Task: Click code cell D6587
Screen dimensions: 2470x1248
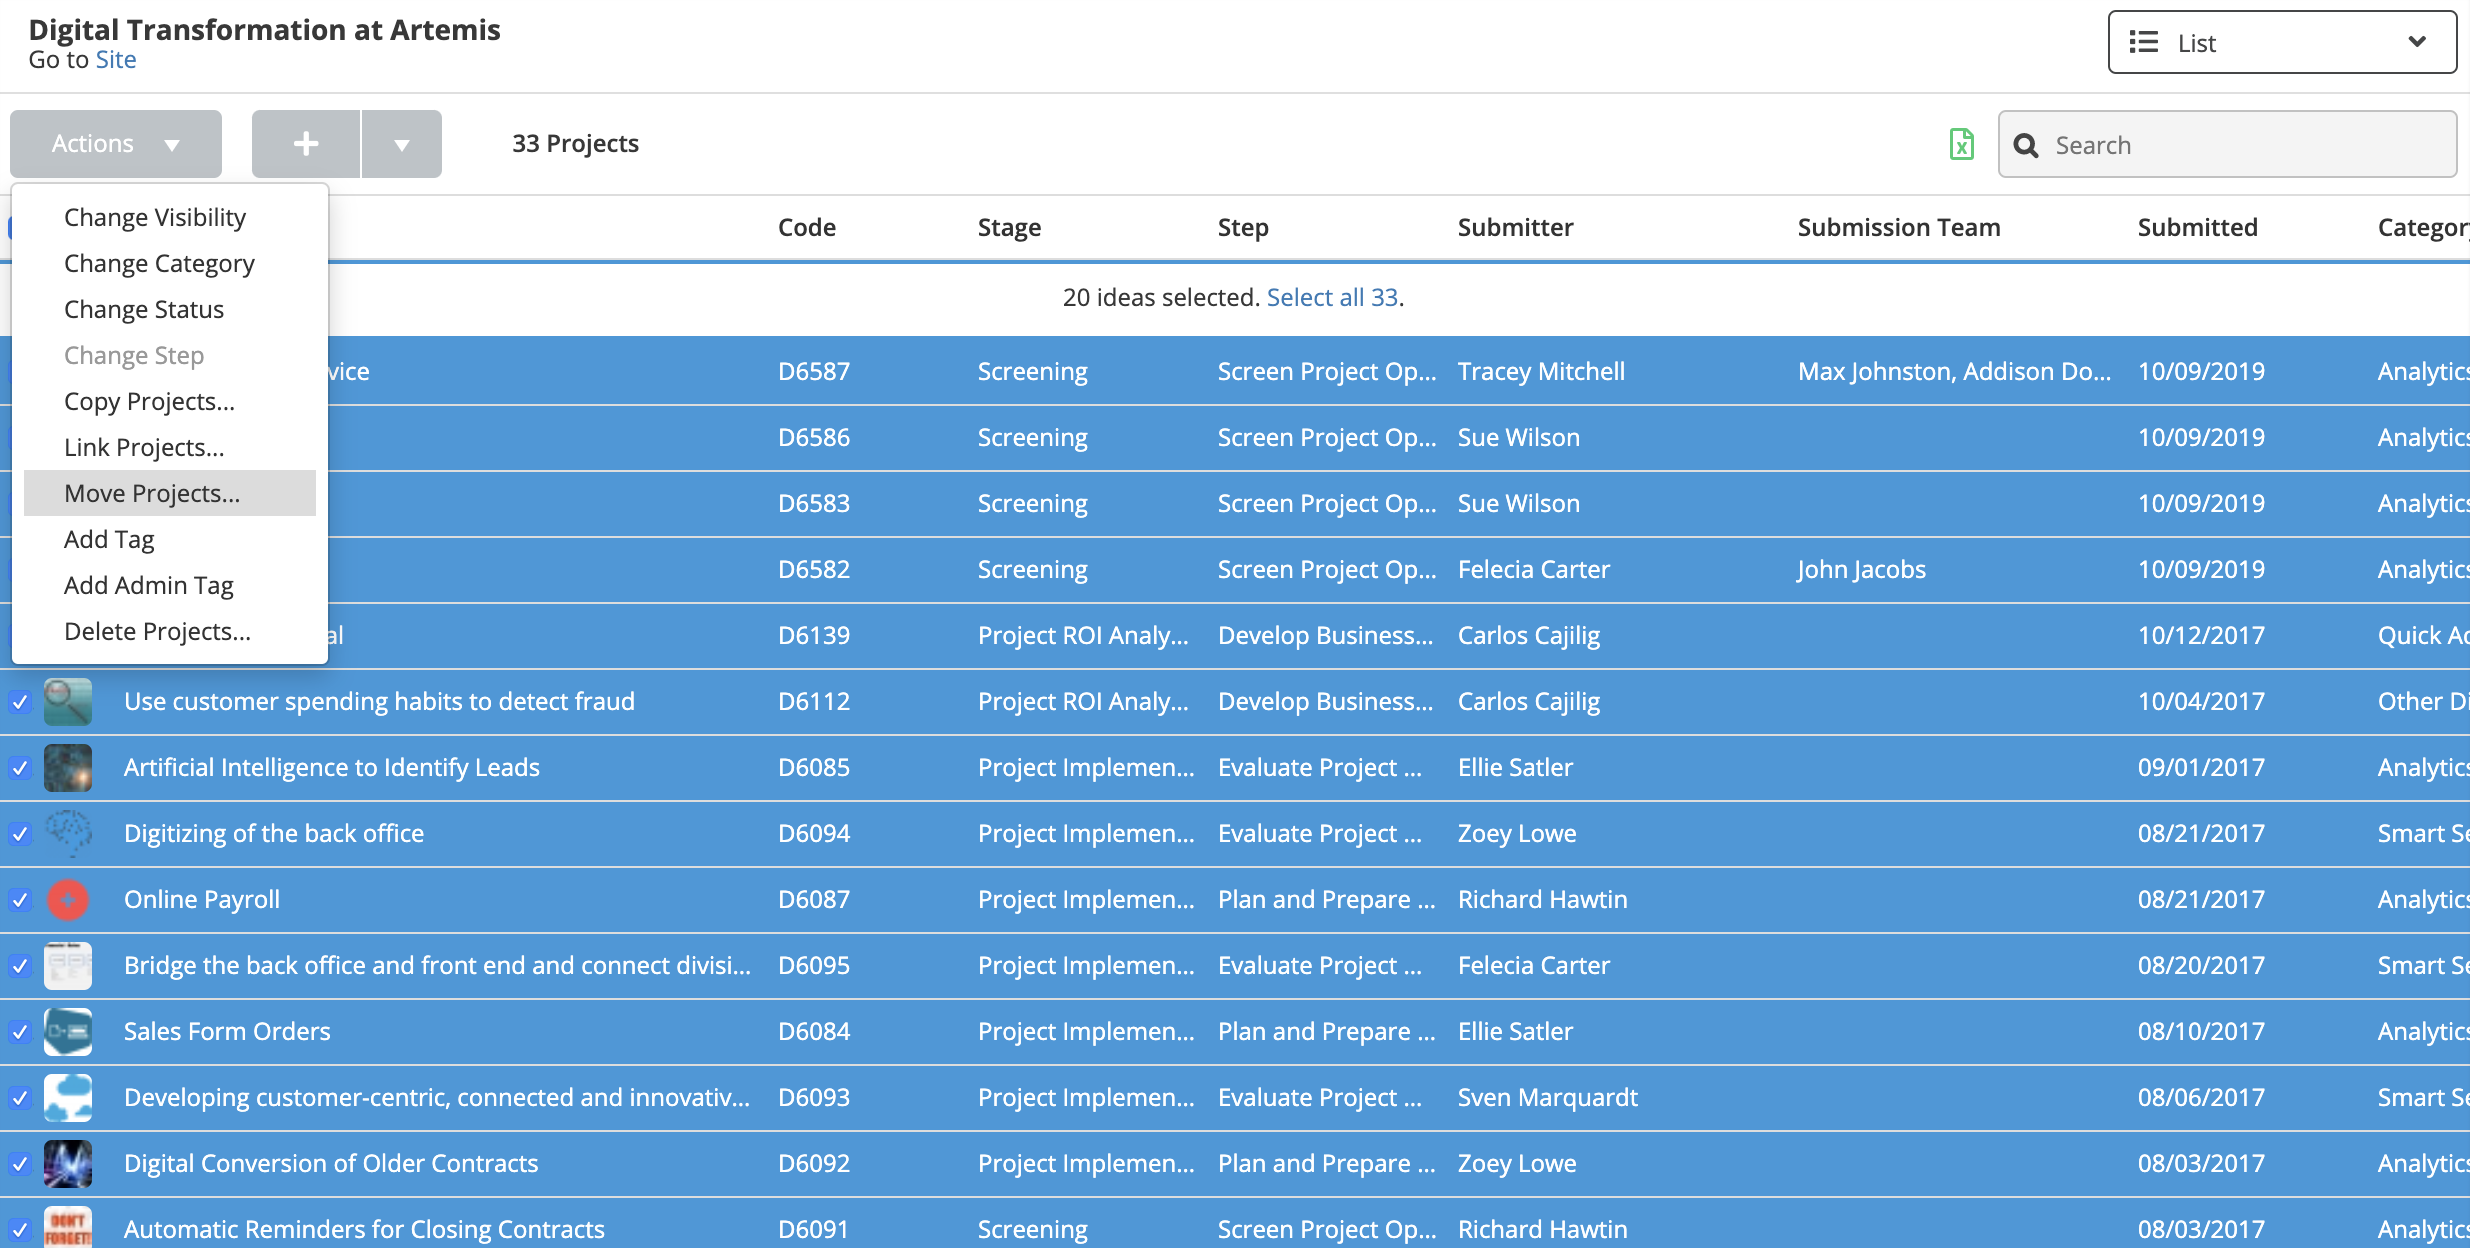Action: pyautogui.click(x=814, y=372)
